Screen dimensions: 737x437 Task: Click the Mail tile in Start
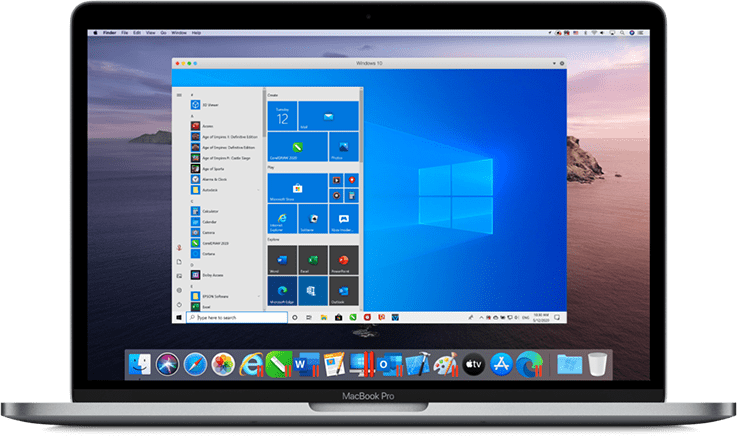tap(328, 116)
